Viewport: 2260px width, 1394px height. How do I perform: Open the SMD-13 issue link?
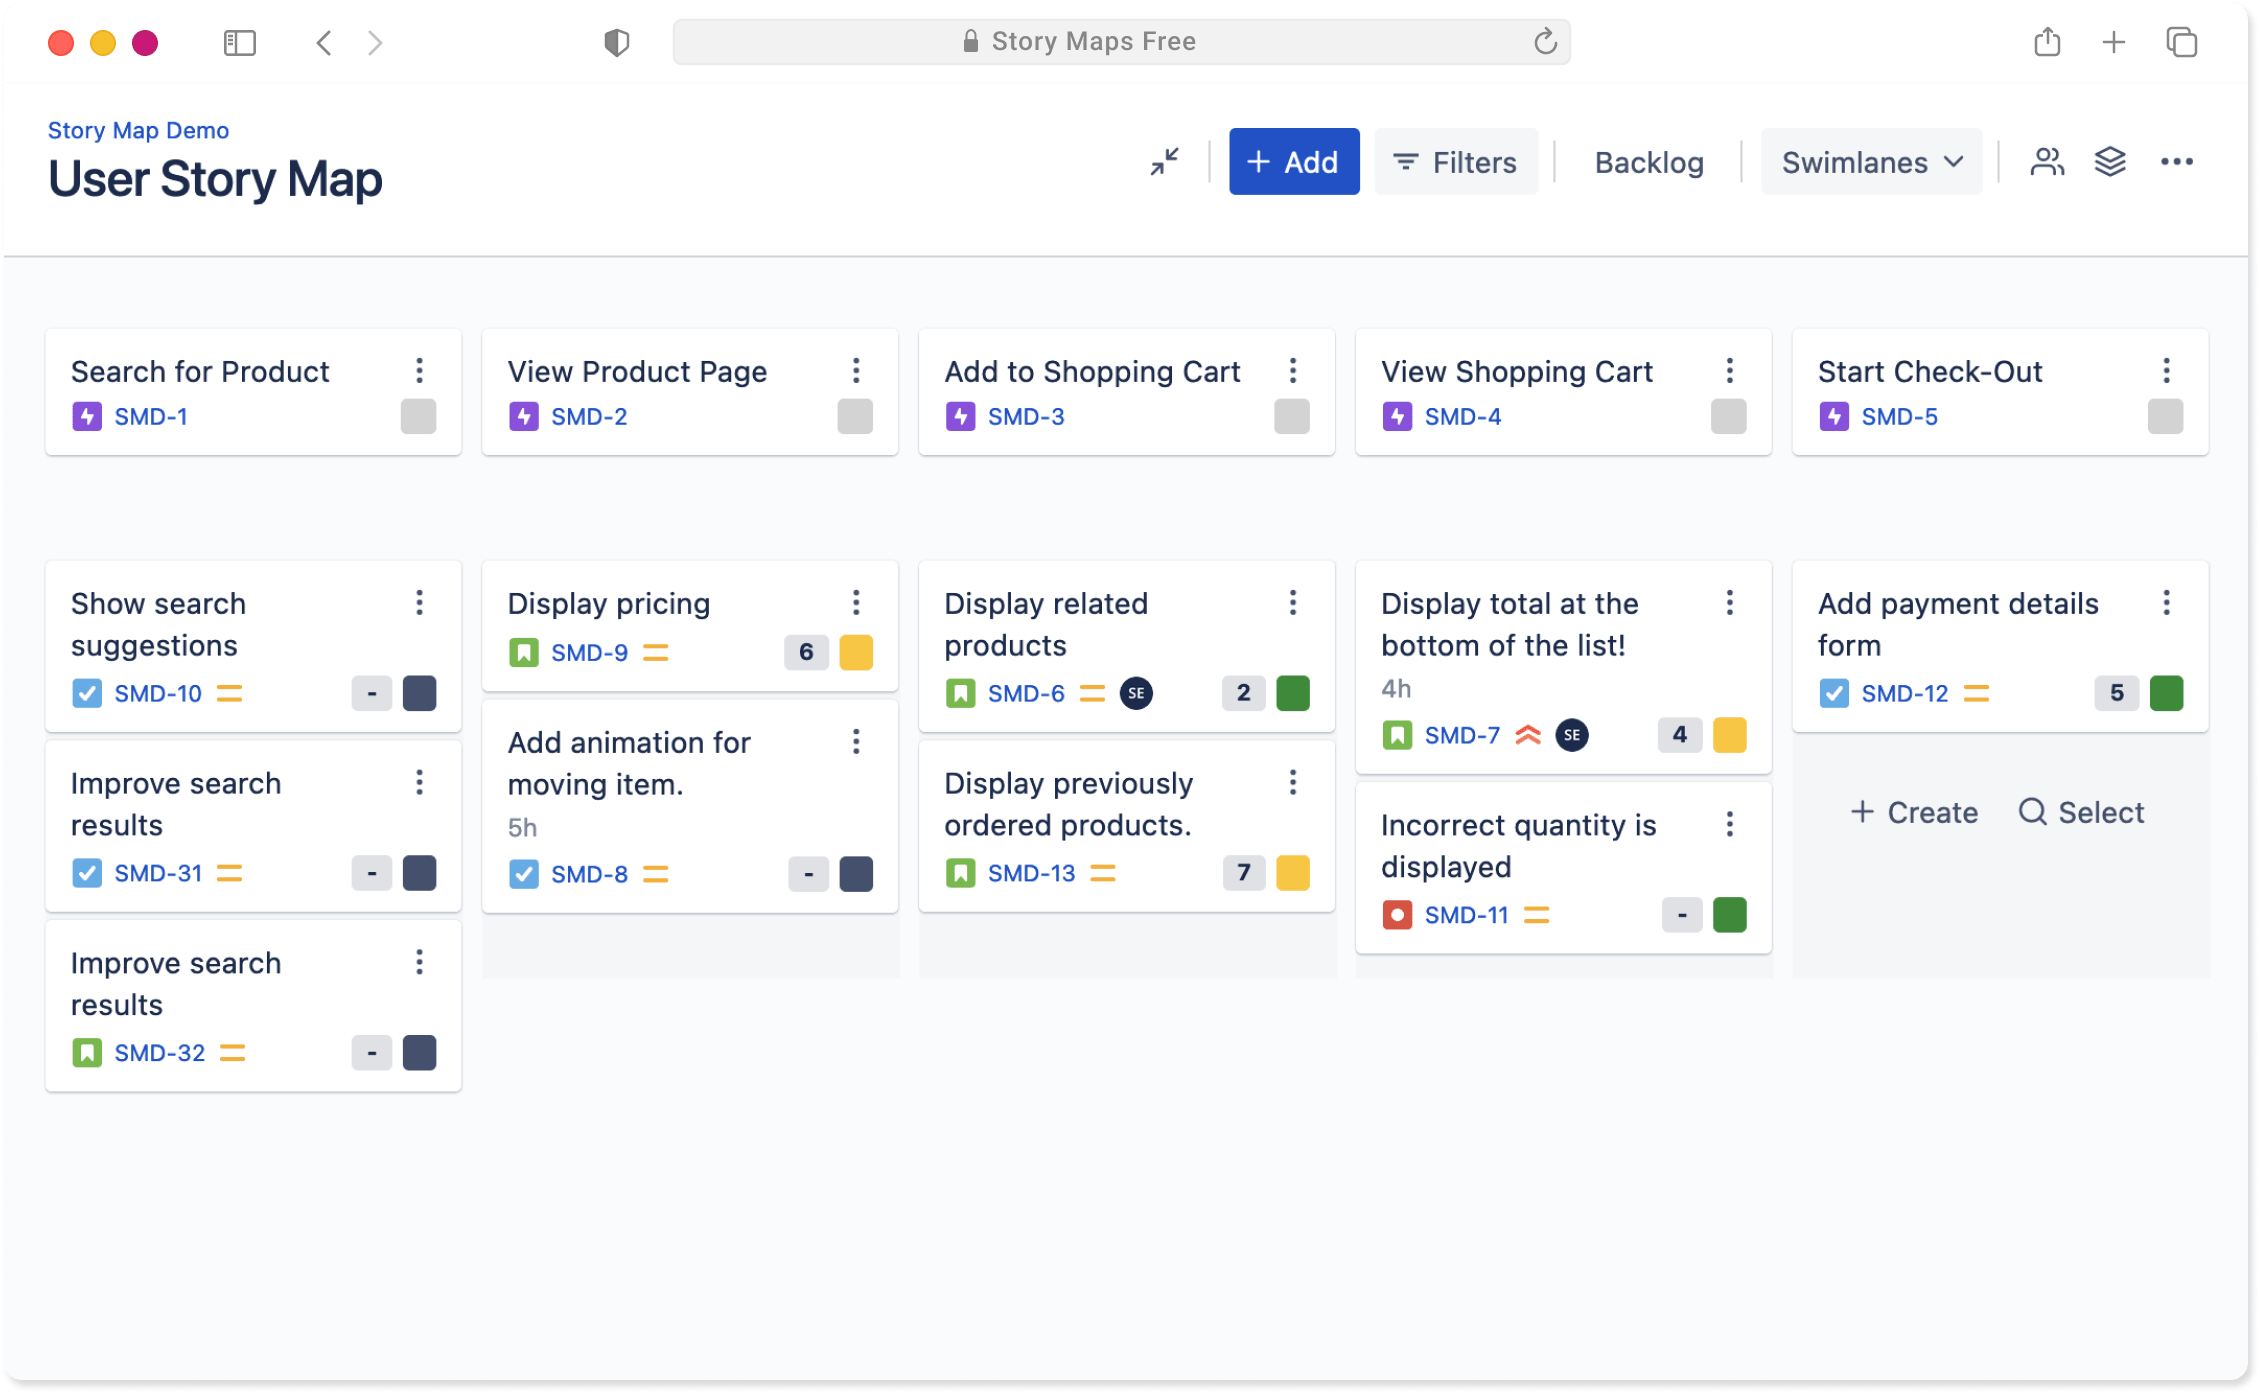[1032, 873]
